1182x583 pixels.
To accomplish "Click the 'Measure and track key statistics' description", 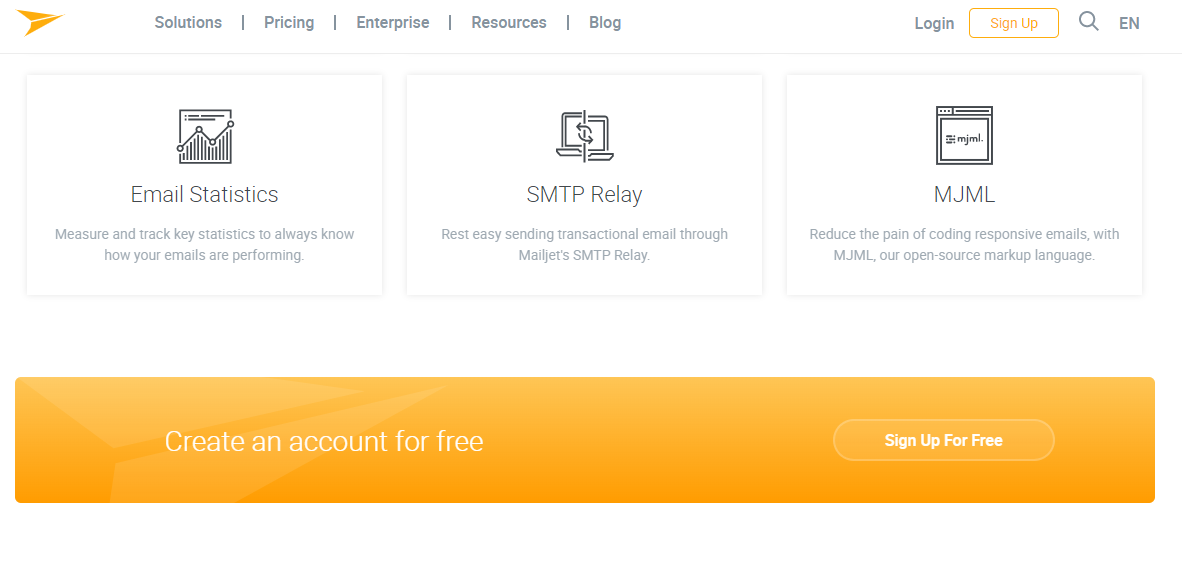I will point(204,244).
